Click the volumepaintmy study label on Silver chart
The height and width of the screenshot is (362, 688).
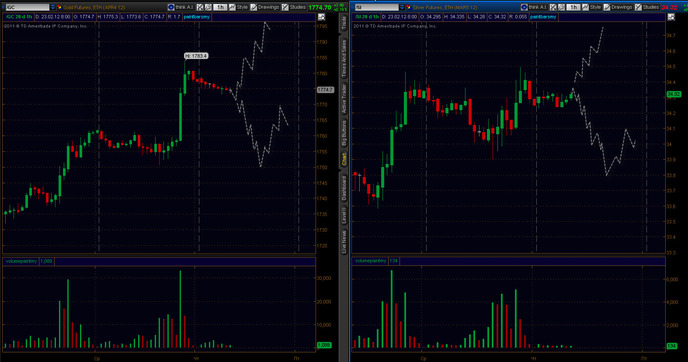[x=371, y=261]
